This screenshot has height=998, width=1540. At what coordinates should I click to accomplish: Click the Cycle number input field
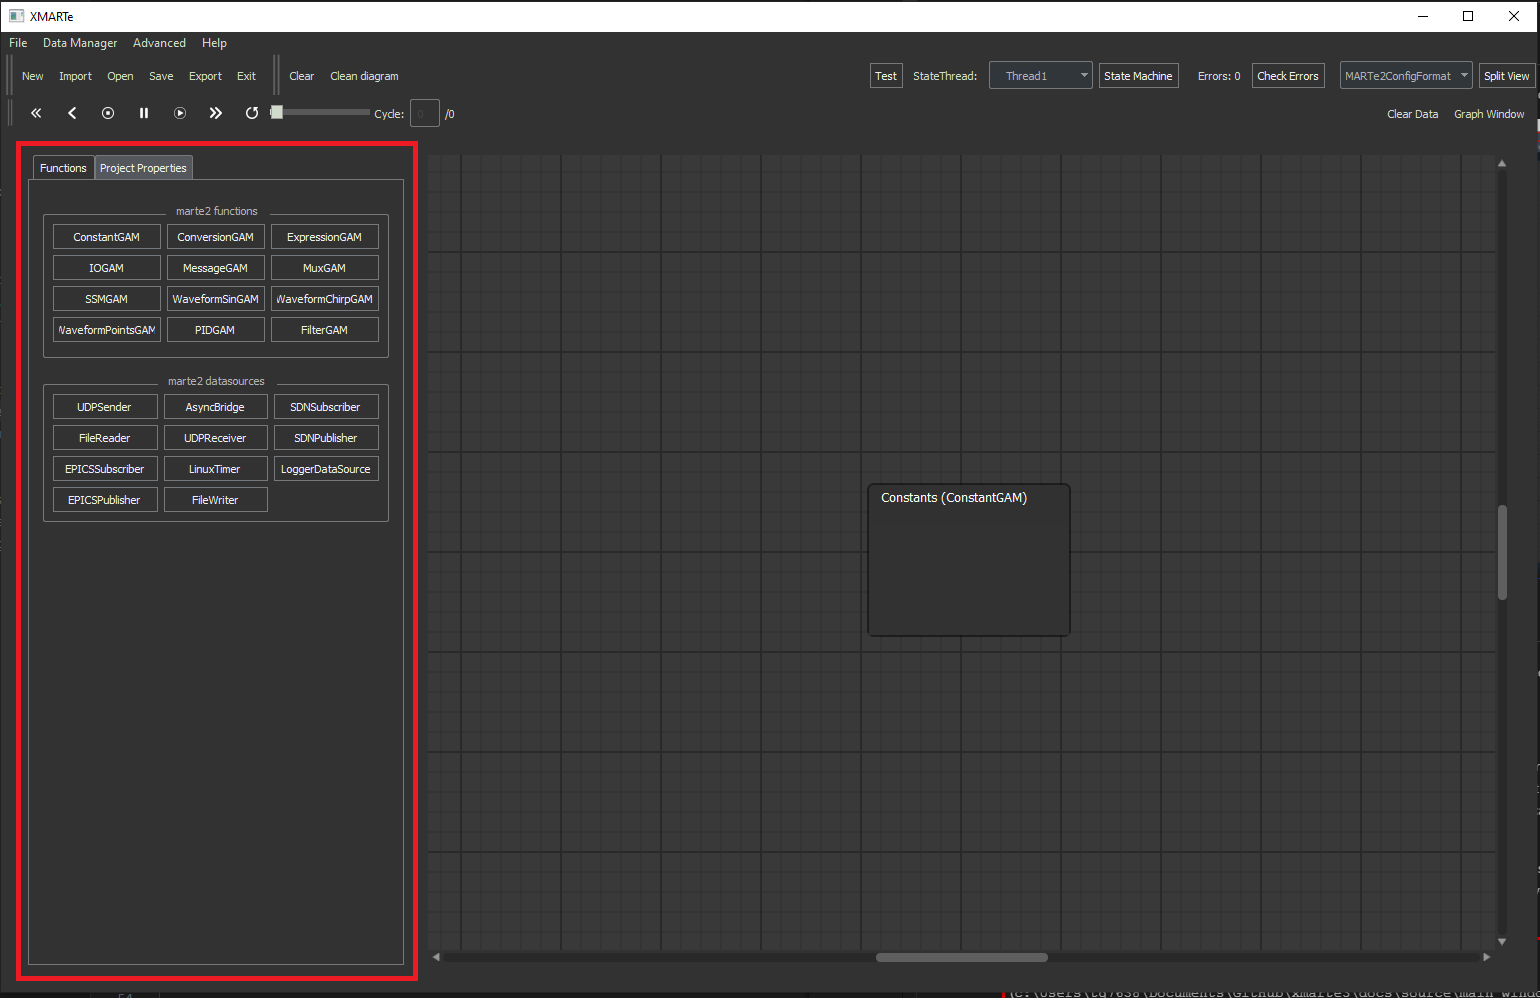pos(424,114)
